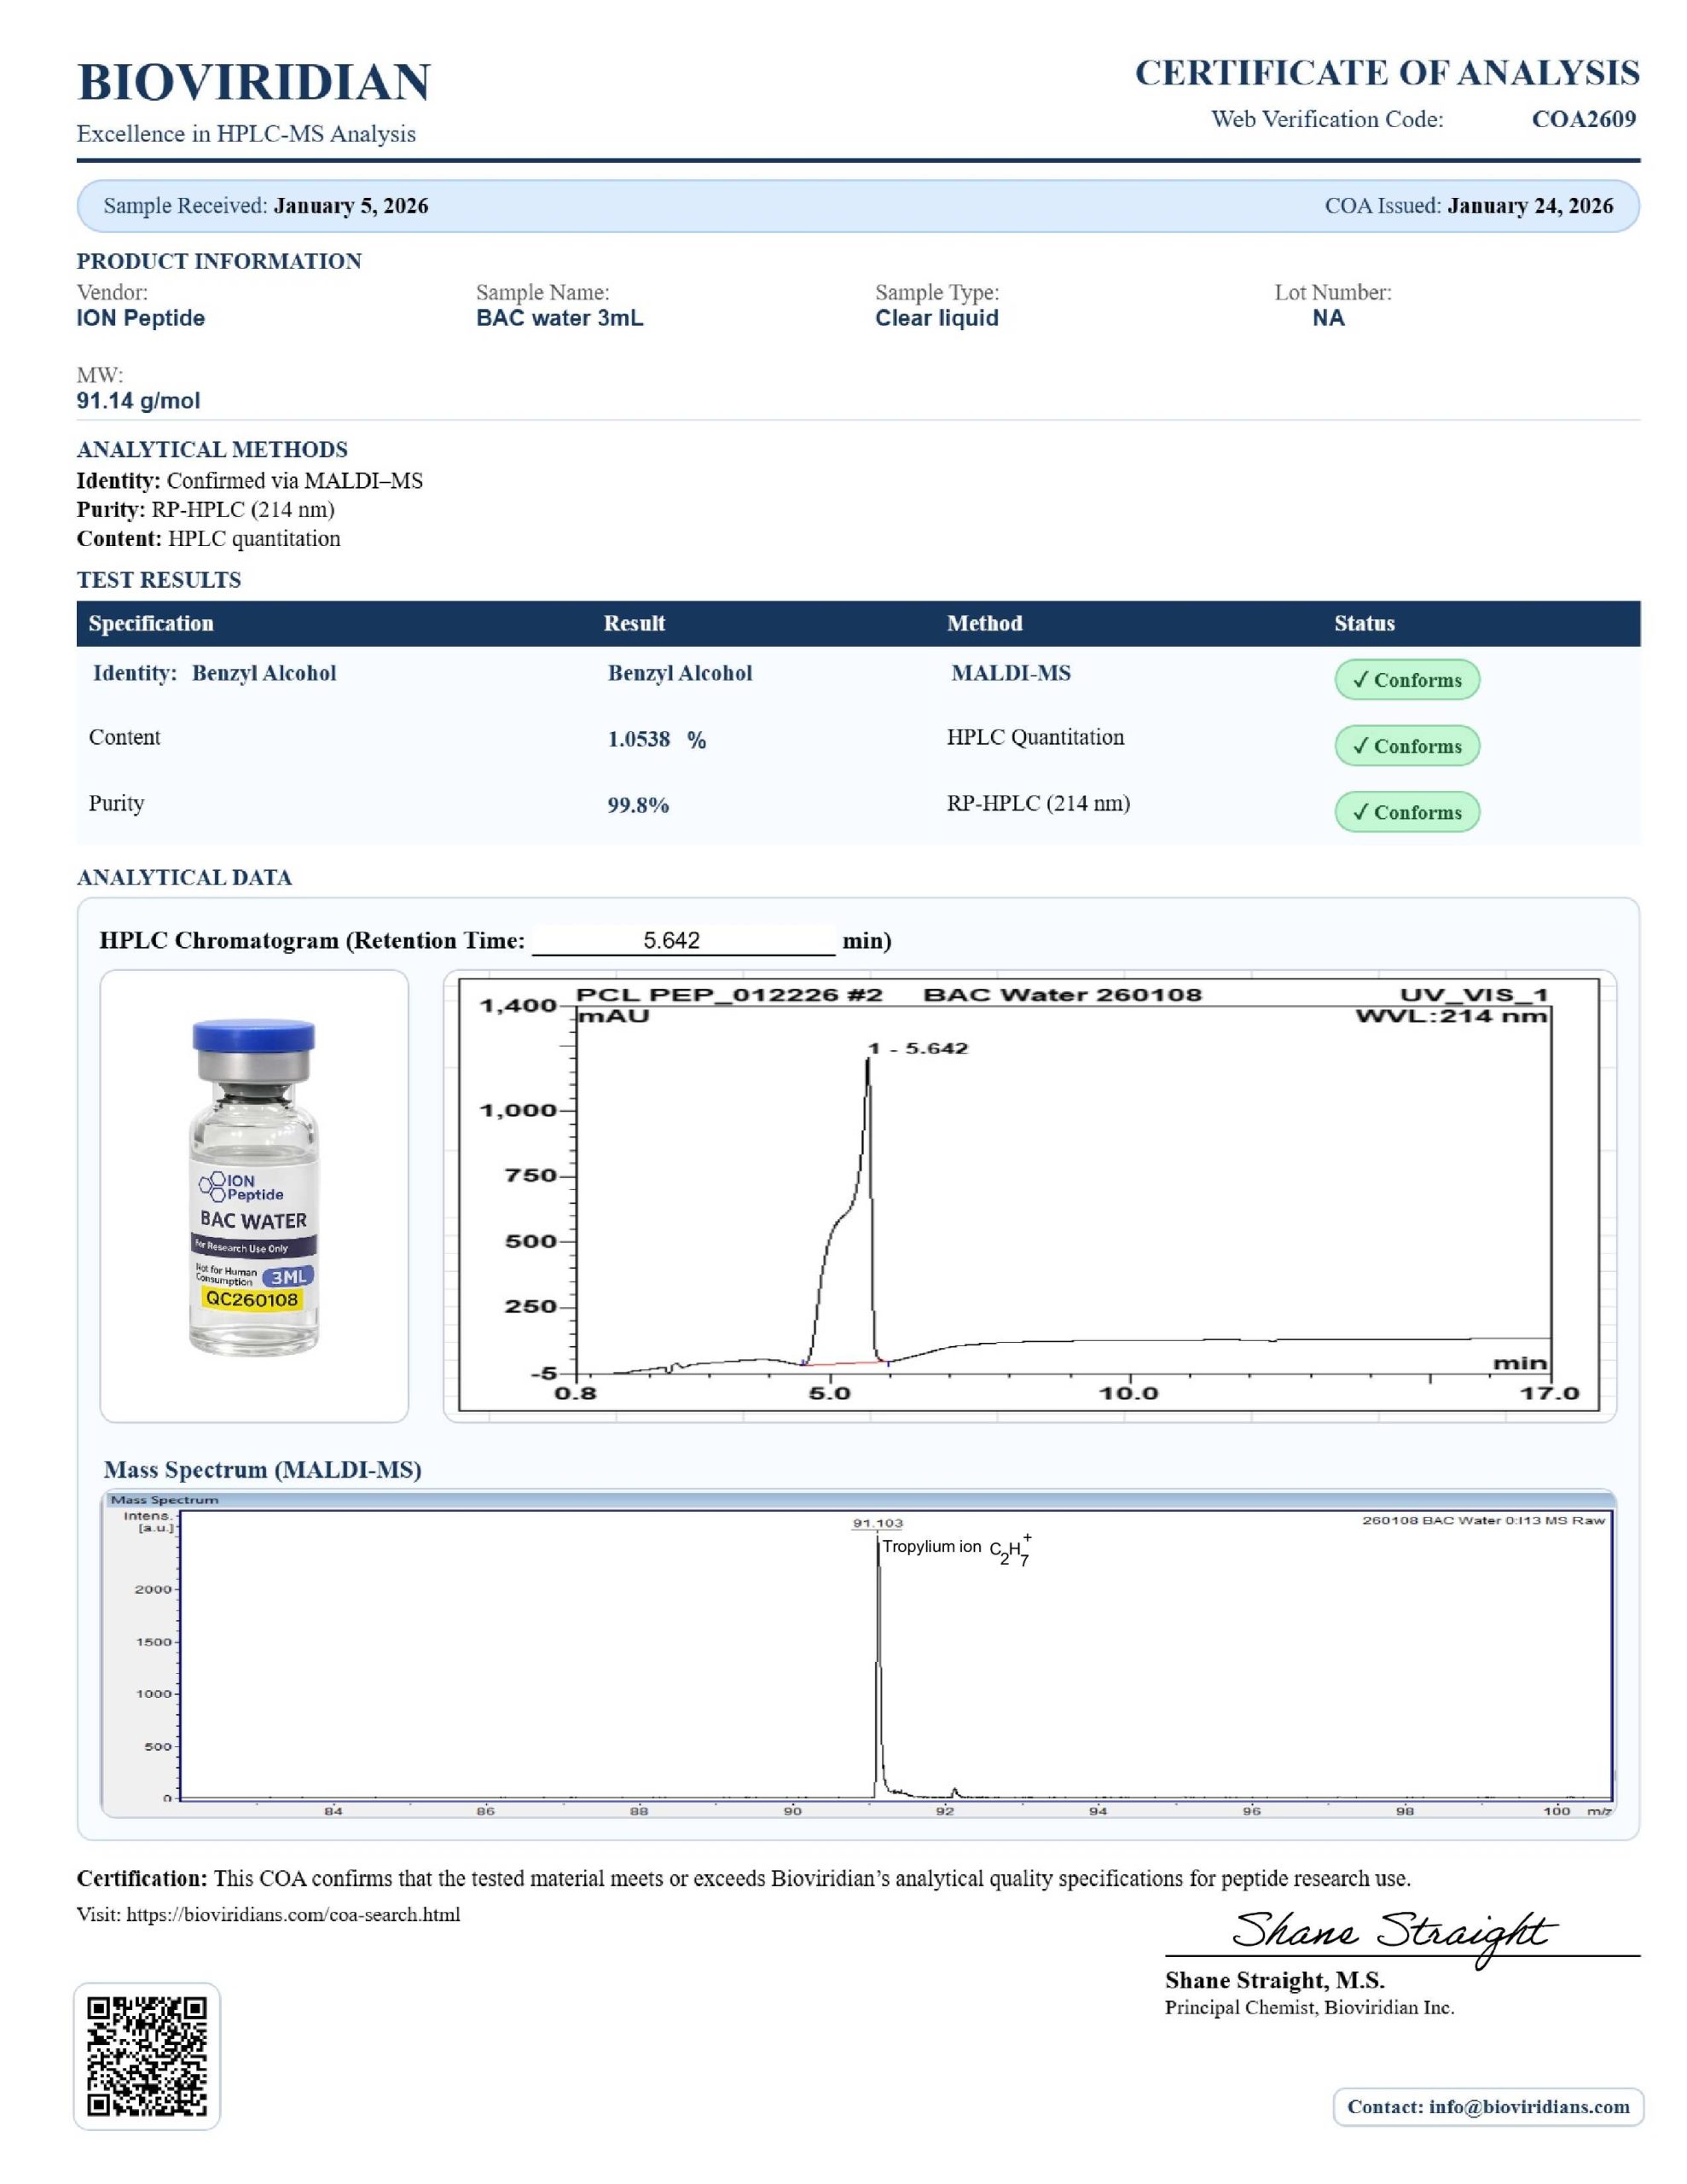The width and height of the screenshot is (1687, 2184).
Task: Click the HPLC peak label 1 - 5.642
Action: tap(917, 1048)
